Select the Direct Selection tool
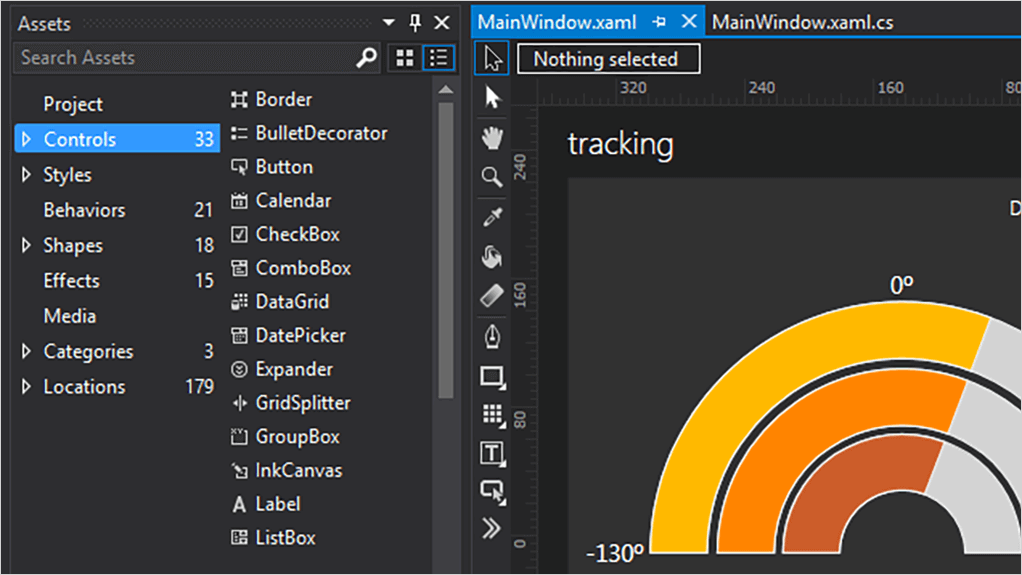 point(491,97)
